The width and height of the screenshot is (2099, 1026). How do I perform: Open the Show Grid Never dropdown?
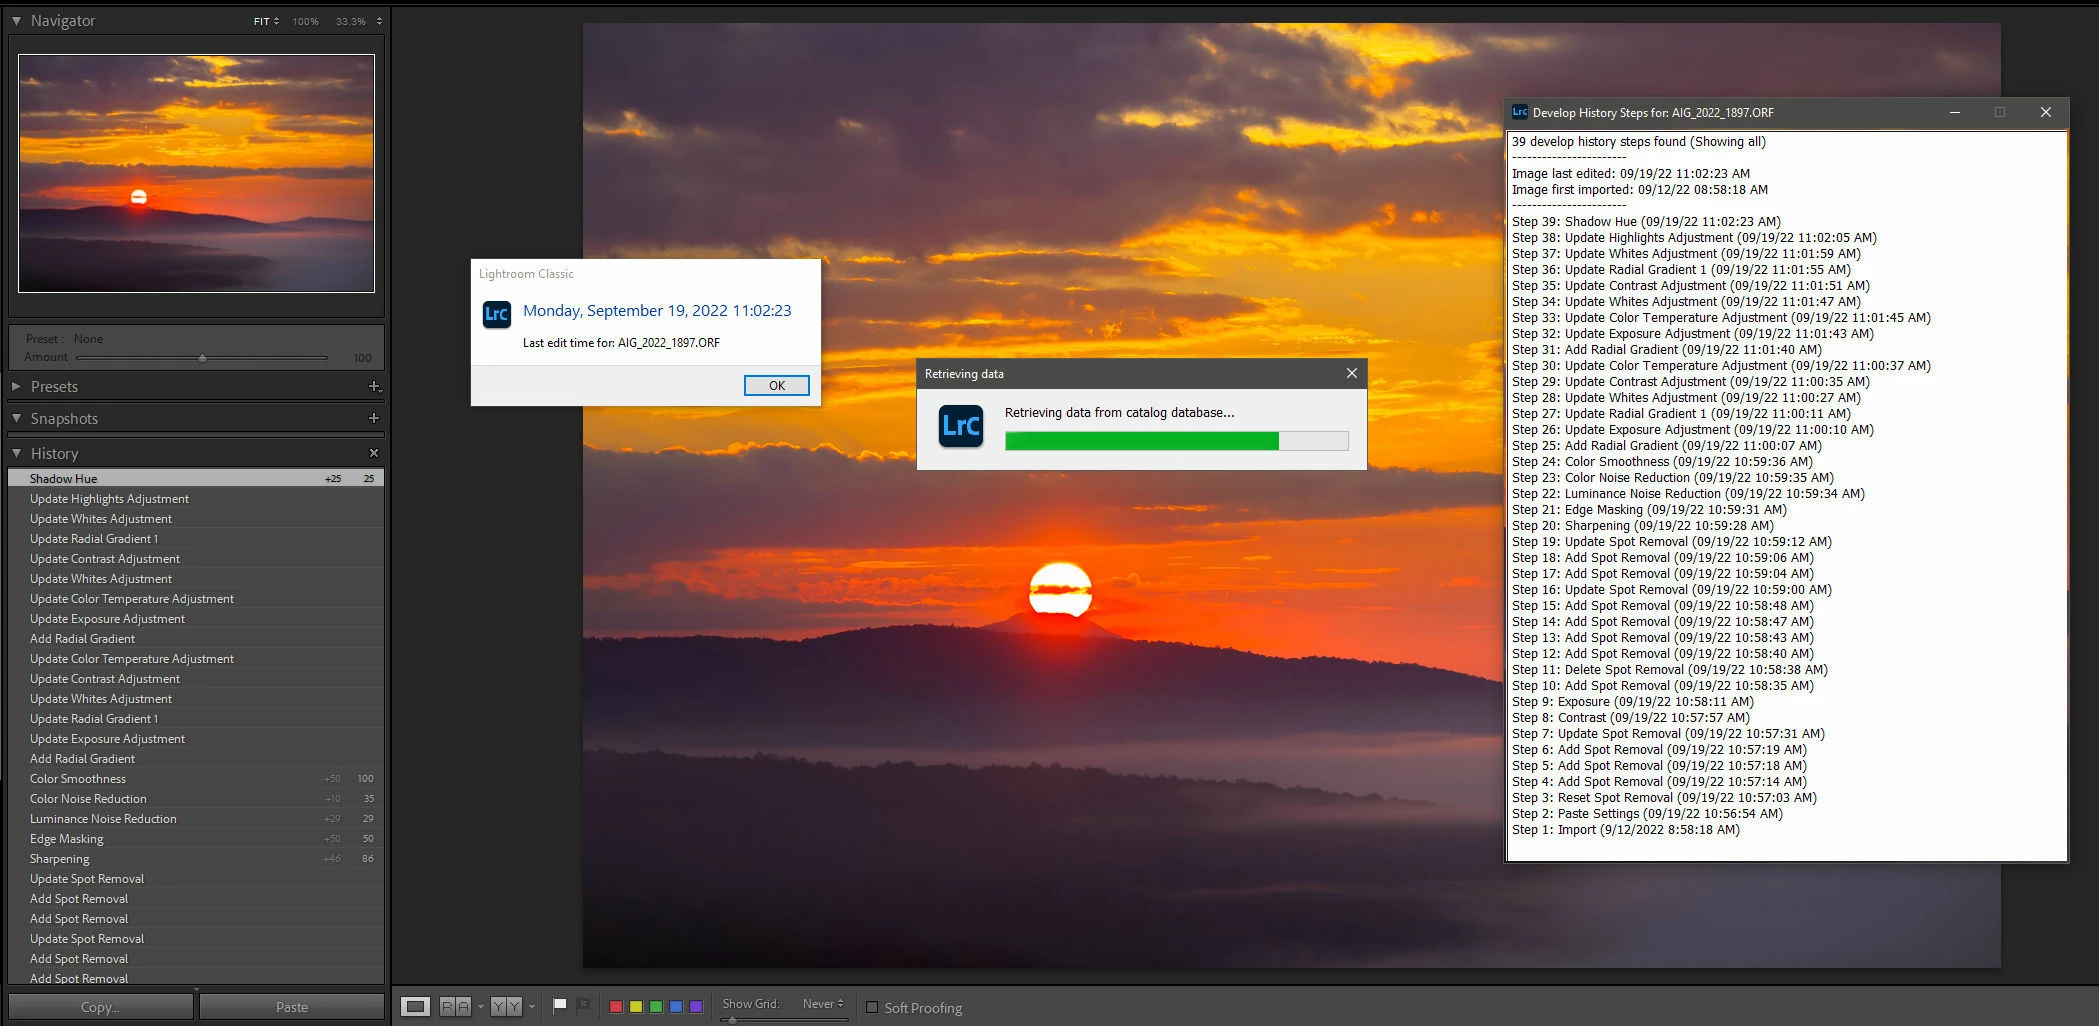coord(823,1003)
